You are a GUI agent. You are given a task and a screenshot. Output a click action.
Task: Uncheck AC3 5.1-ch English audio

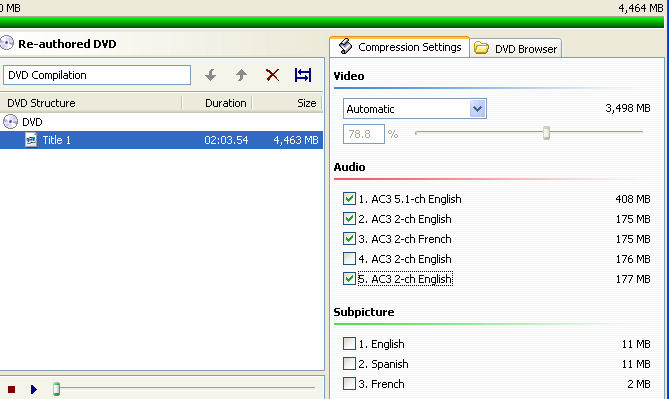point(349,198)
